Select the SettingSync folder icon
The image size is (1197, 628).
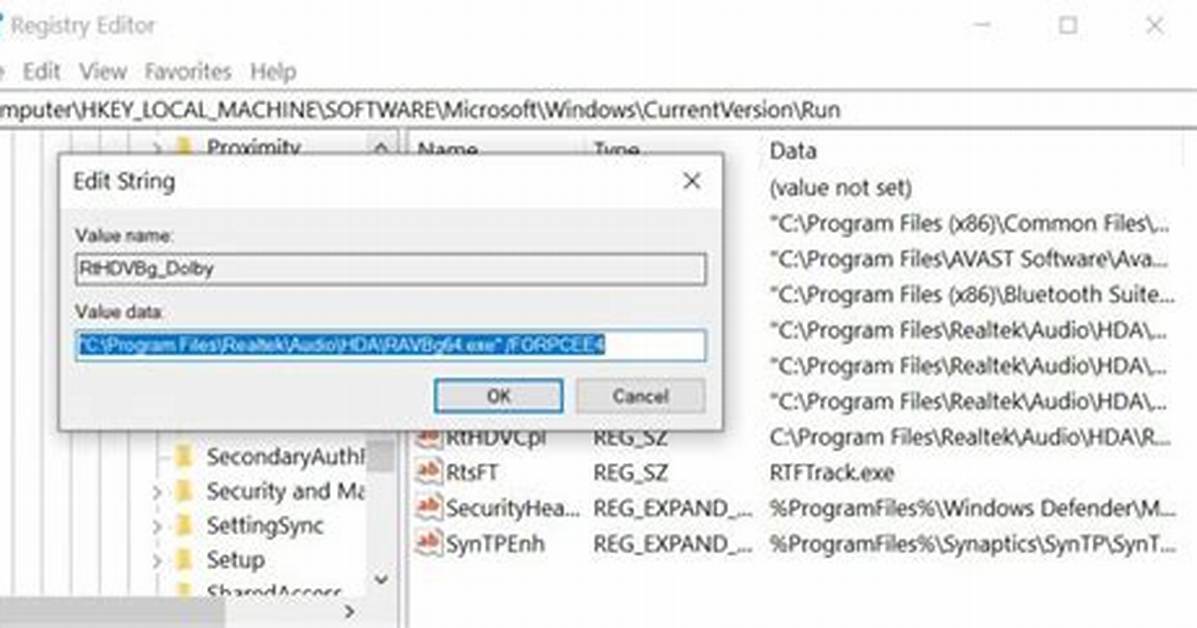(184, 525)
